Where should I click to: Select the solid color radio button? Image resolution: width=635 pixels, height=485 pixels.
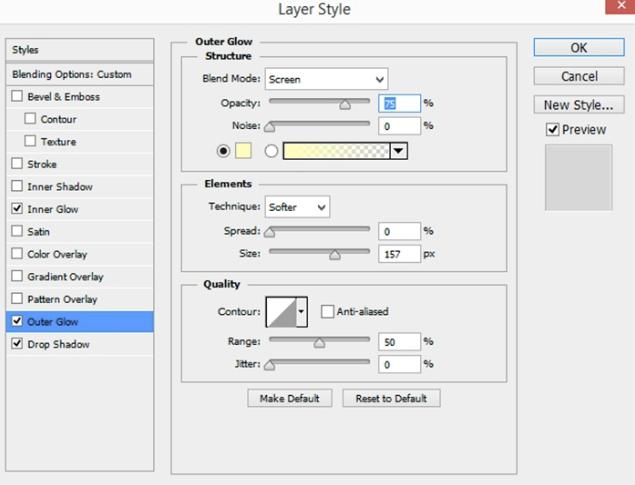[223, 151]
